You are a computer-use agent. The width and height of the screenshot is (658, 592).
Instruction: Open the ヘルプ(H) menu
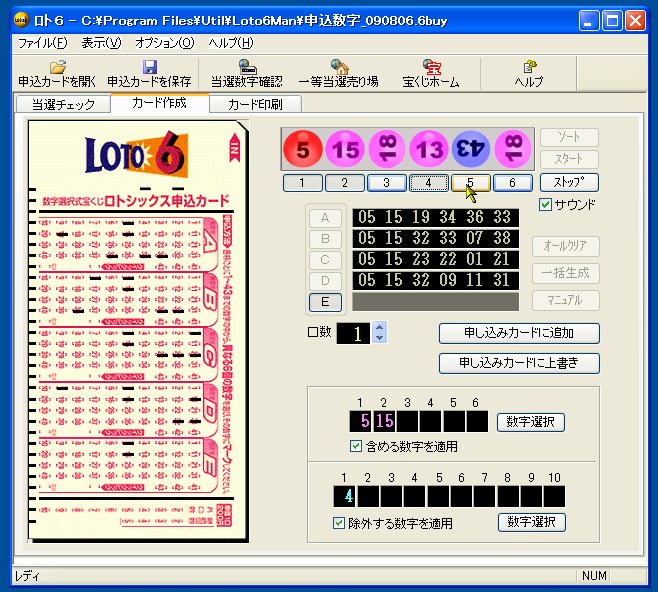point(231,43)
